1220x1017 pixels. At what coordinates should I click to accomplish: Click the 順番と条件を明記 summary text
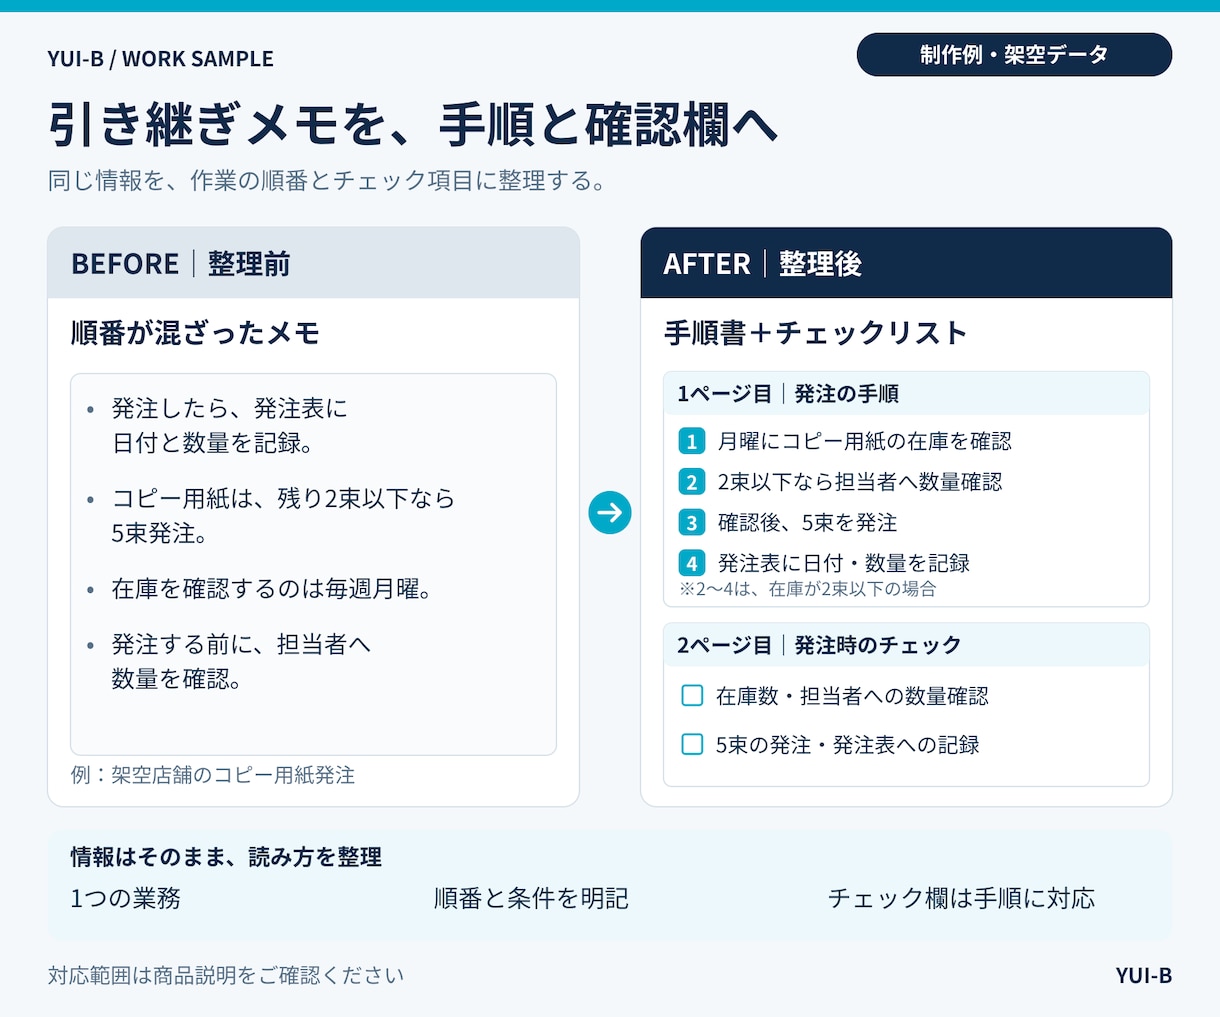point(531,898)
